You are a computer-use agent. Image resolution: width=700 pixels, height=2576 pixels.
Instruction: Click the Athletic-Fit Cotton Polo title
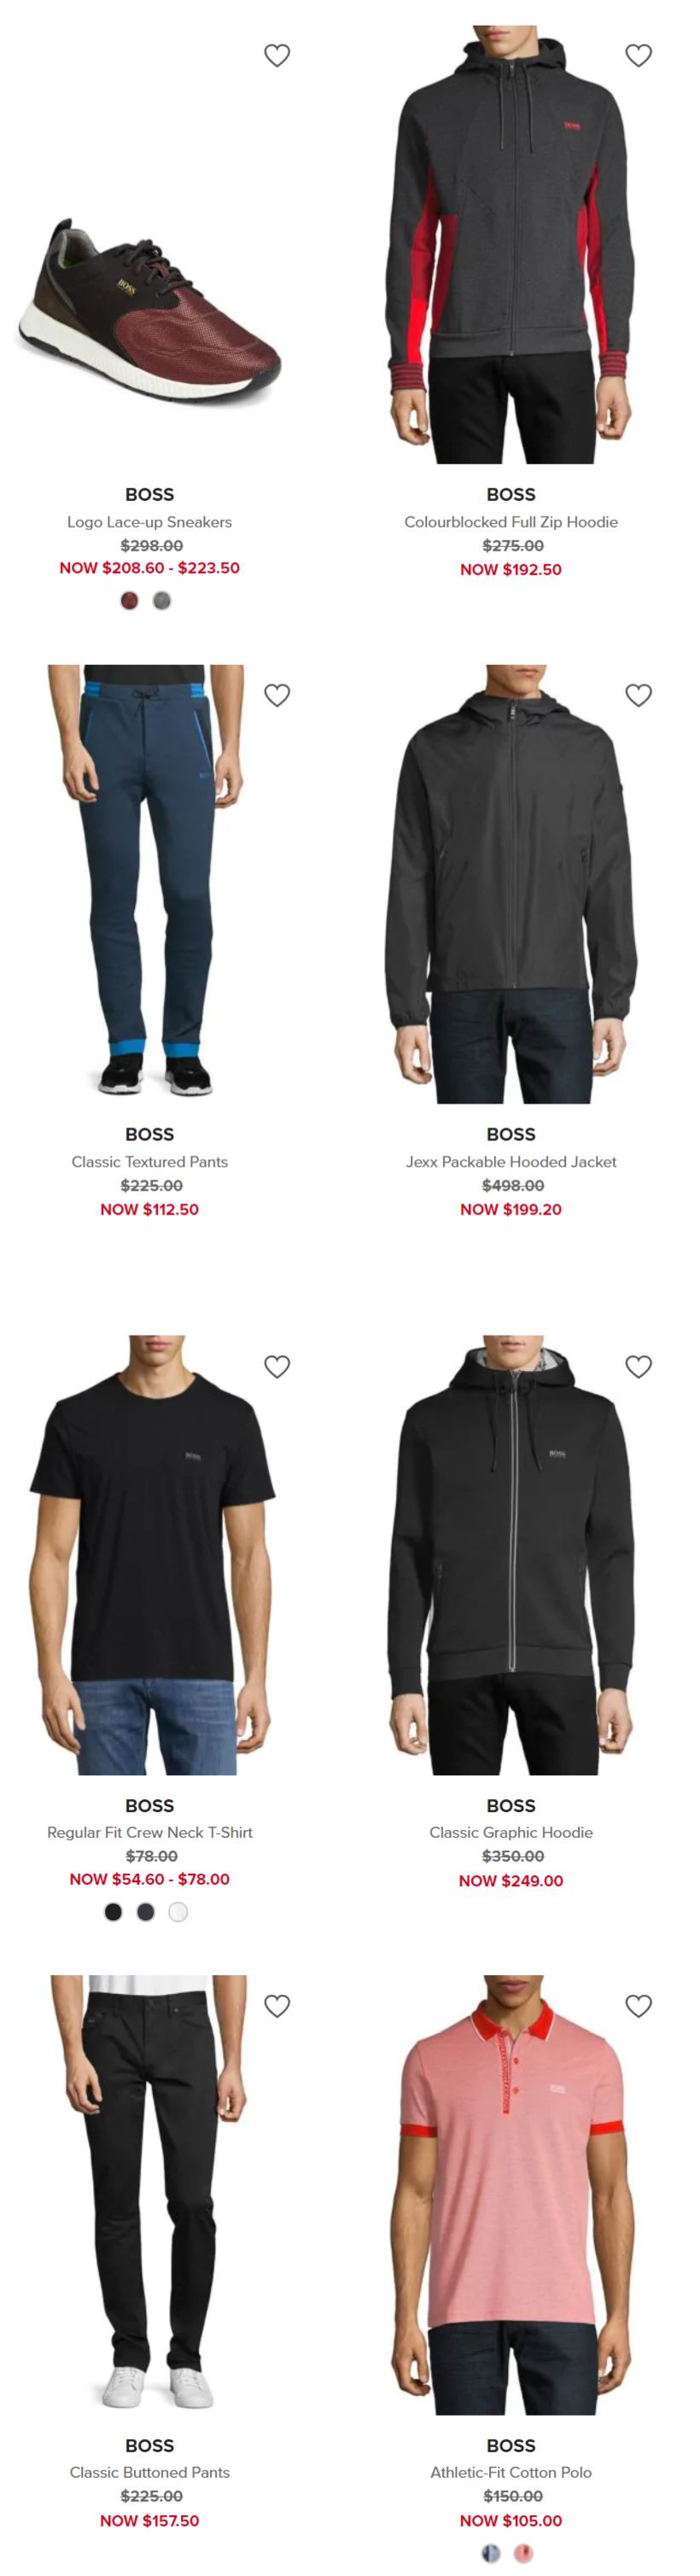(511, 2471)
